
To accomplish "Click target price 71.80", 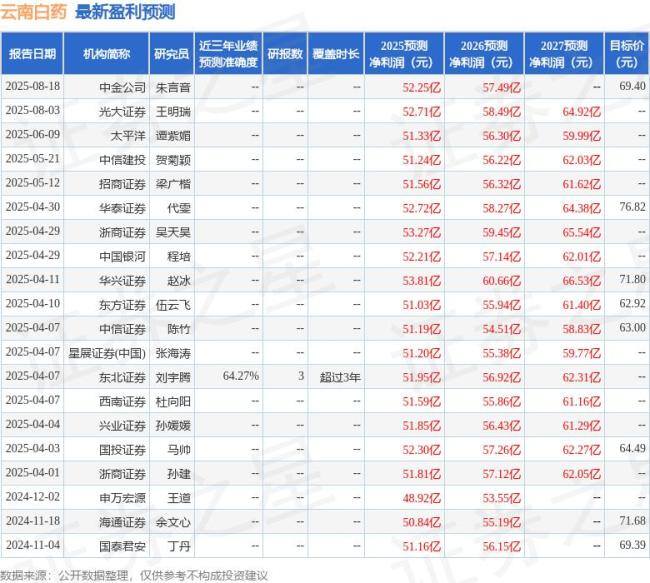I will pos(632,279).
